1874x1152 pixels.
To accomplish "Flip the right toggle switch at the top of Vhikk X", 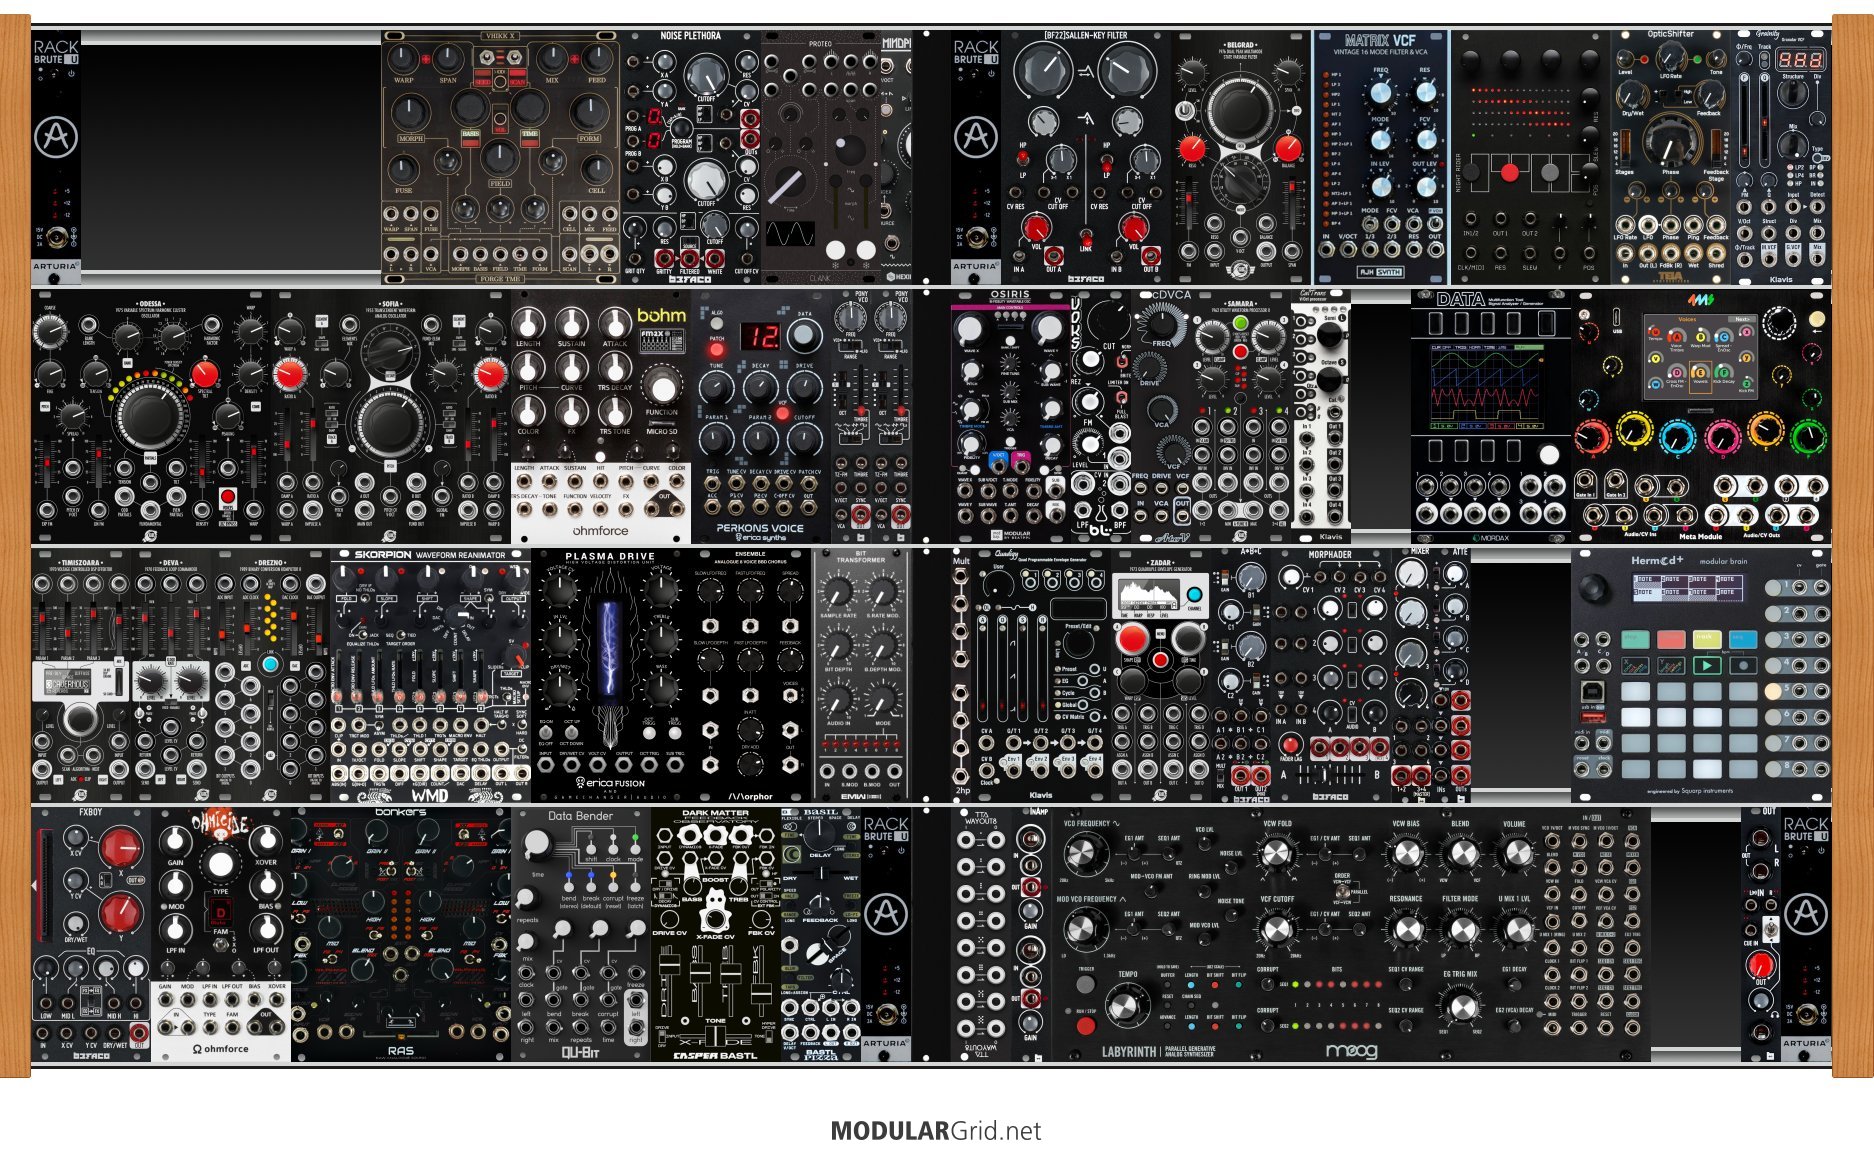I will [512, 57].
